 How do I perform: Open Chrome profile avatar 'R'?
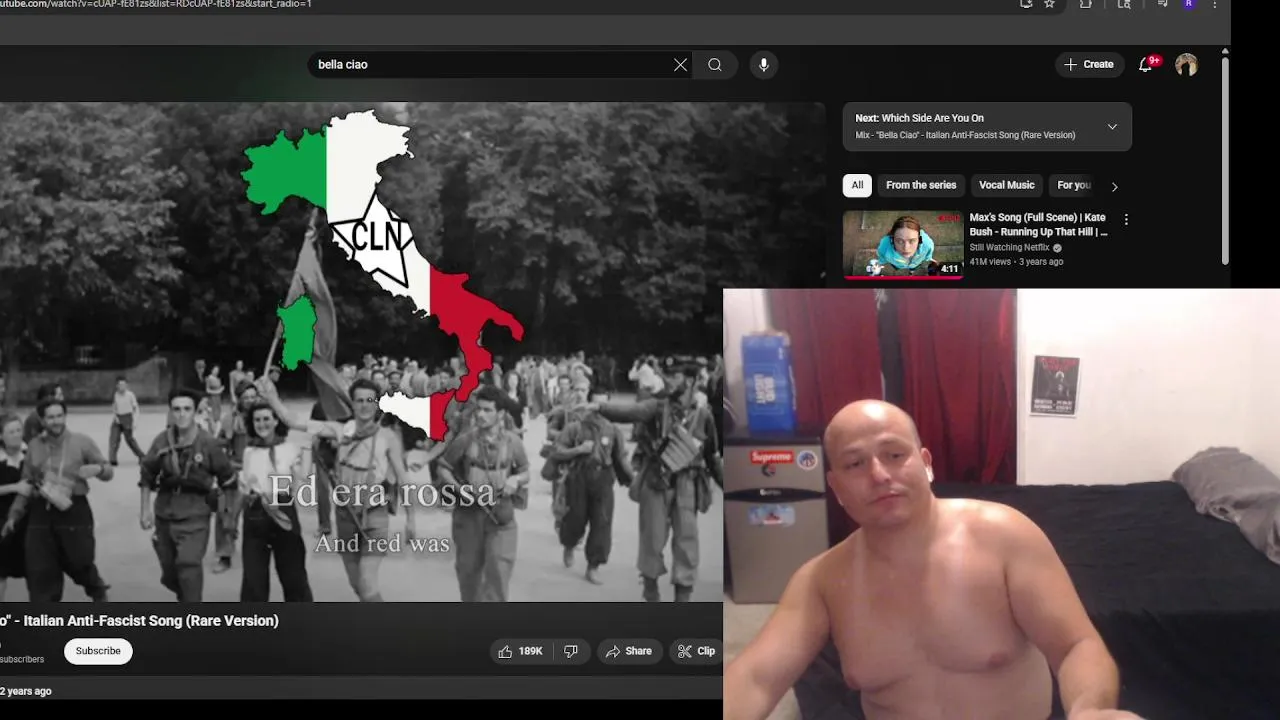click(1189, 4)
